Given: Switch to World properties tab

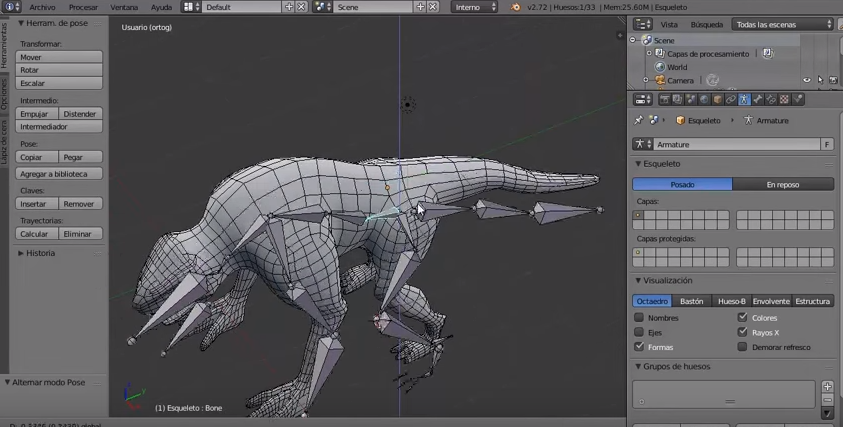Looking at the screenshot, I should point(704,99).
